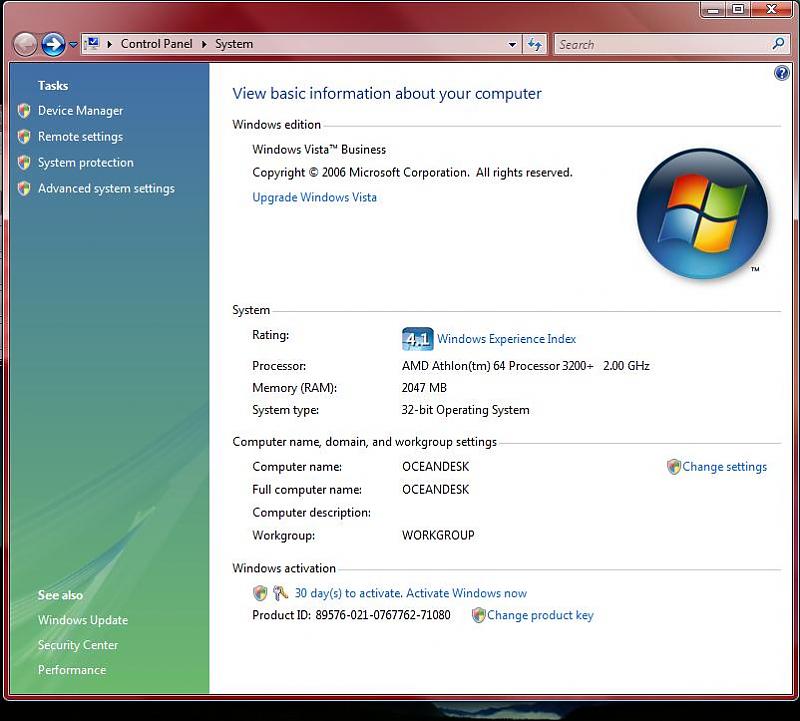This screenshot has width=800, height=721.
Task: Click the Refresh button beside the address bar
Action: click(x=535, y=44)
